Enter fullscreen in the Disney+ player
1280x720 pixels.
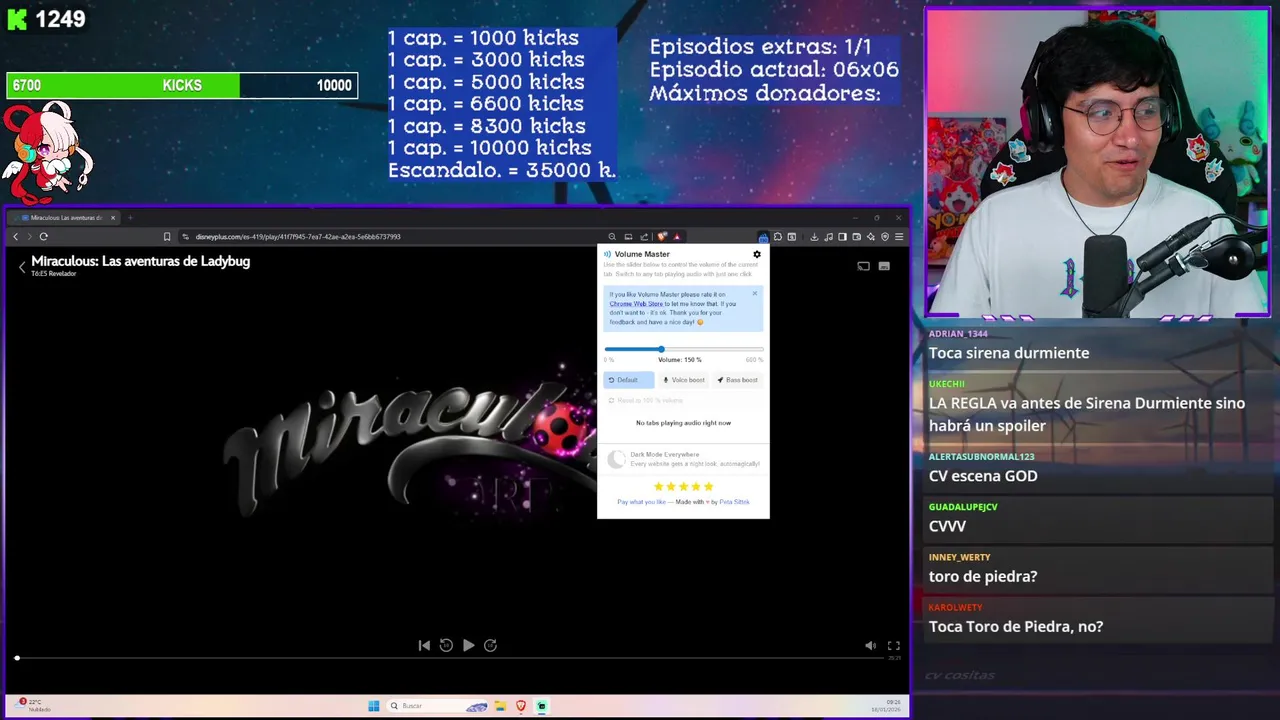point(894,646)
